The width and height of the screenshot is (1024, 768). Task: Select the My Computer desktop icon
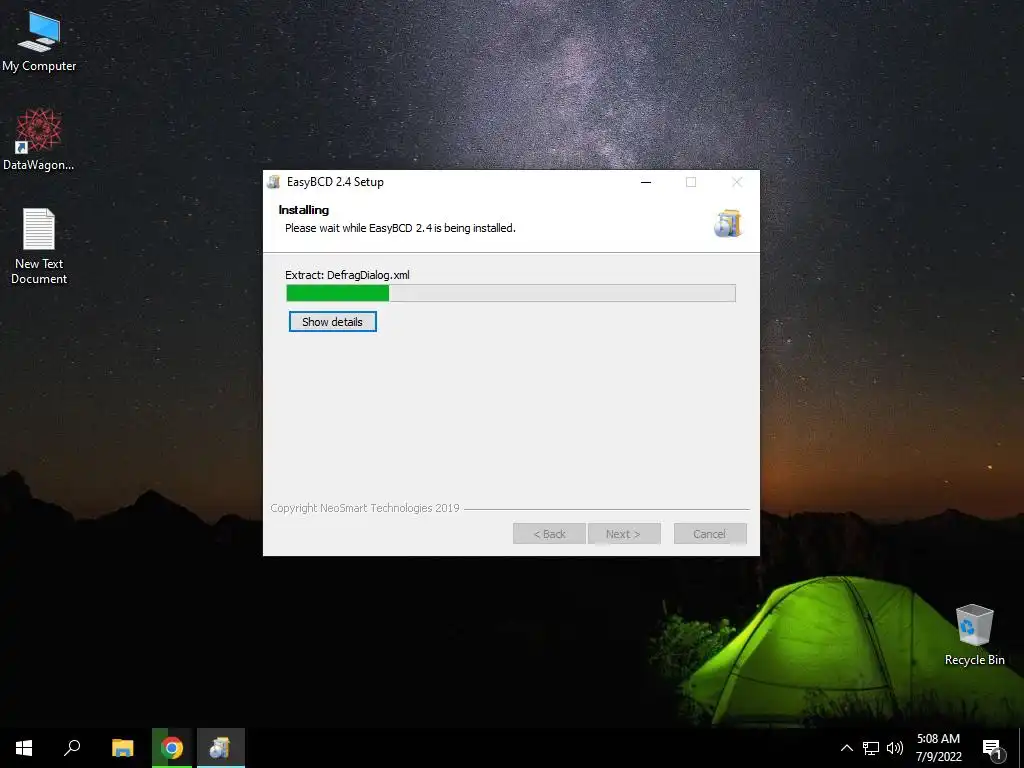click(x=39, y=42)
